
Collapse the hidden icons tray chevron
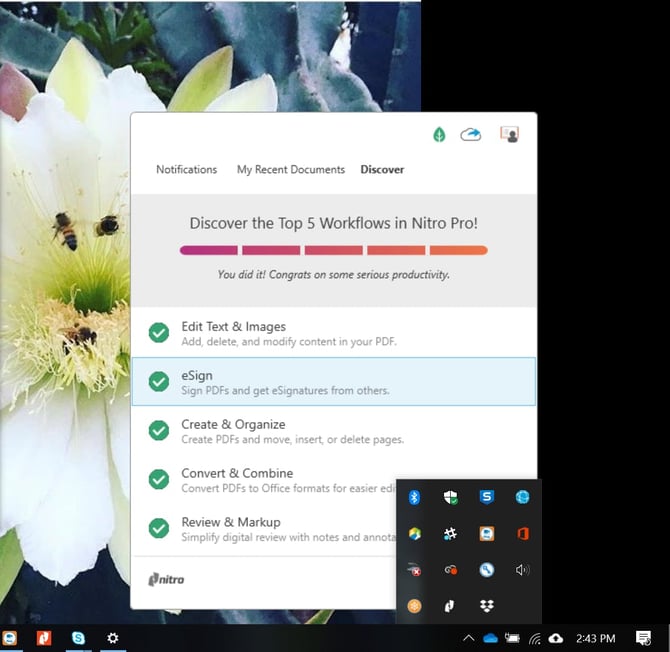(x=468, y=638)
